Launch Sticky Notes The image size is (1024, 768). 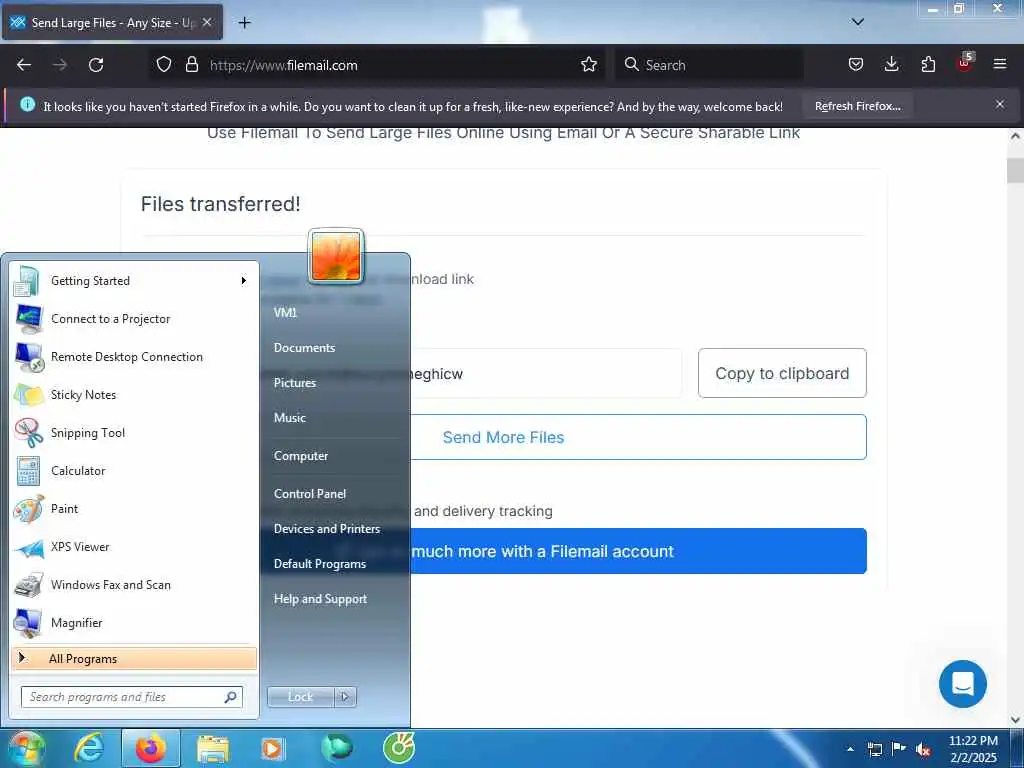point(134,394)
